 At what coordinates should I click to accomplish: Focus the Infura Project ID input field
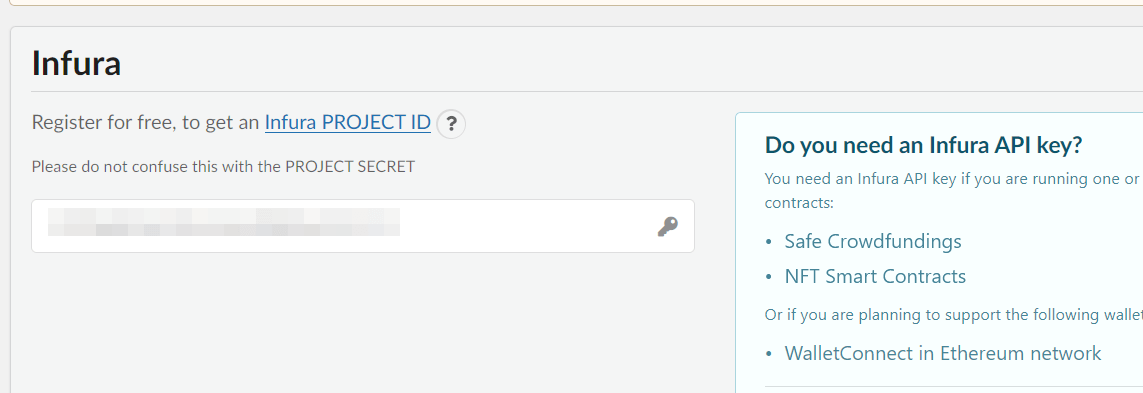pyautogui.click(x=362, y=226)
